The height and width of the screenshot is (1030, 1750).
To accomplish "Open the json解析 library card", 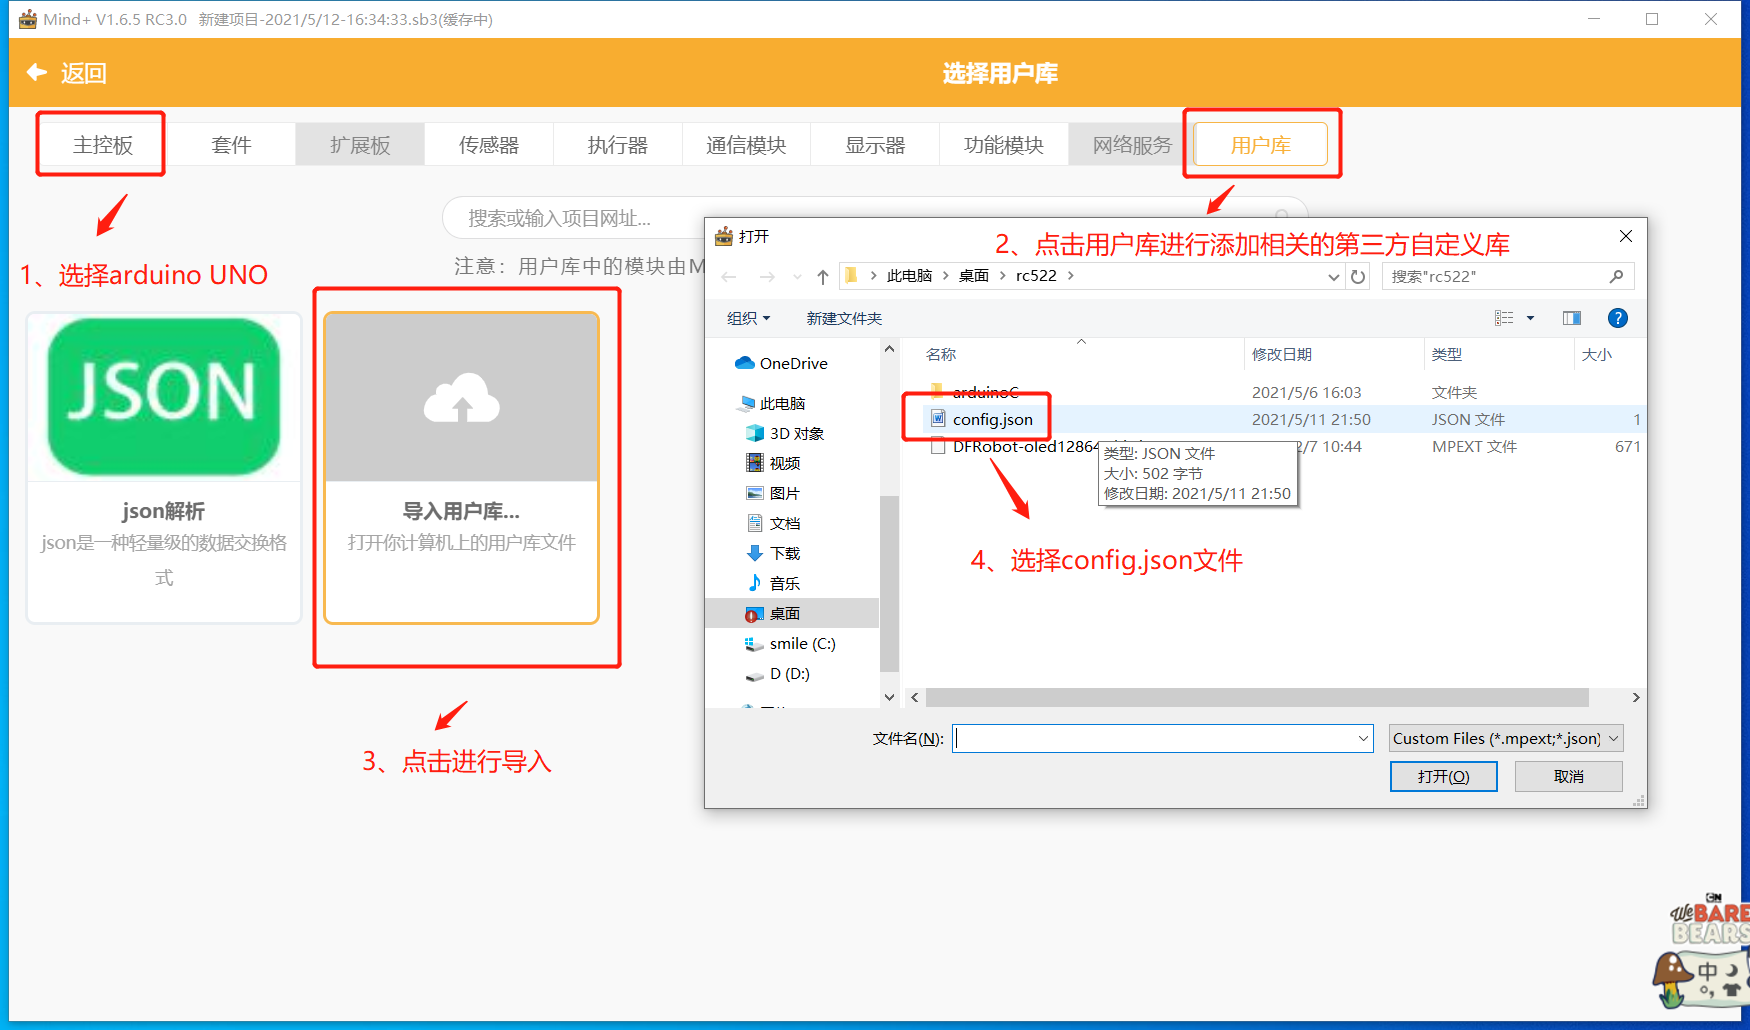I will tap(164, 468).
